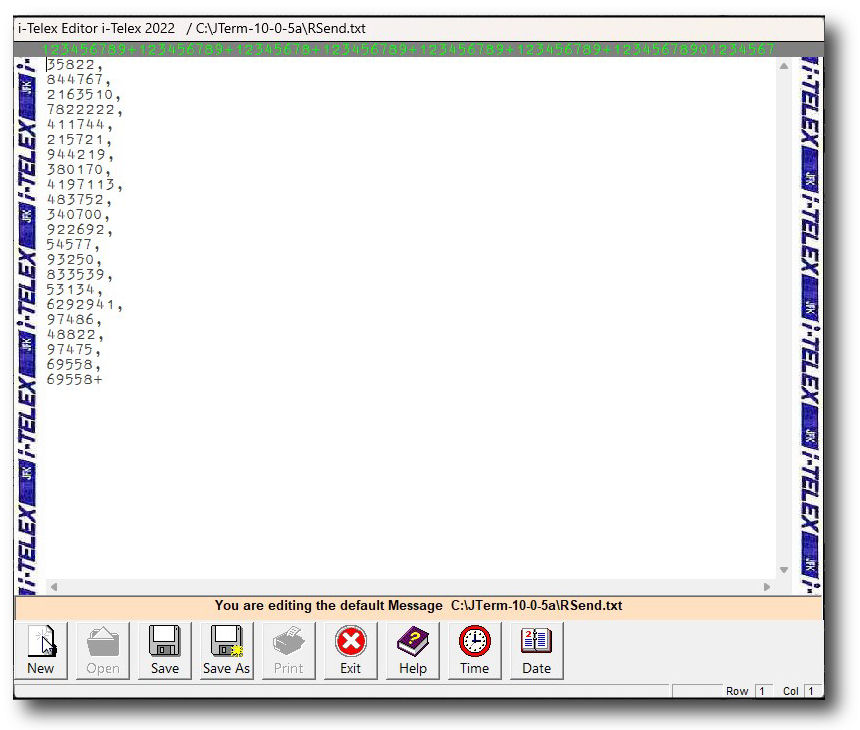Click the title bar text "i-Telex Editor i-Telex 2022"
The width and height of the screenshot is (860, 730).
[x=97, y=29]
